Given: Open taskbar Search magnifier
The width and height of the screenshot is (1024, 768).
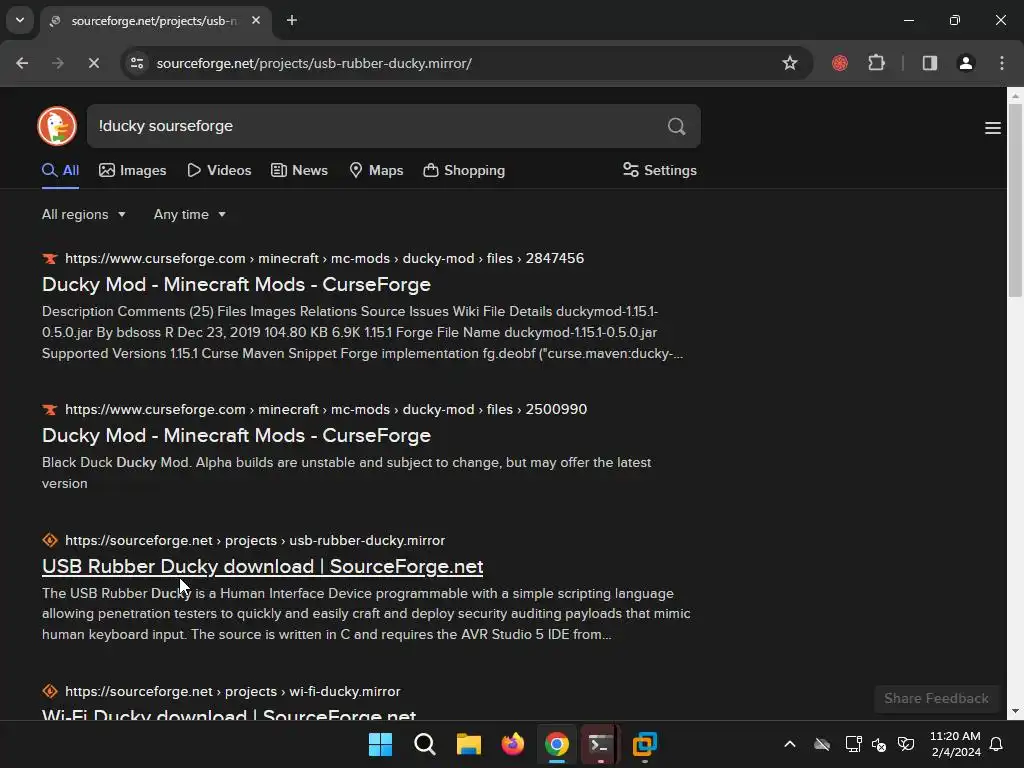Looking at the screenshot, I should (x=424, y=744).
